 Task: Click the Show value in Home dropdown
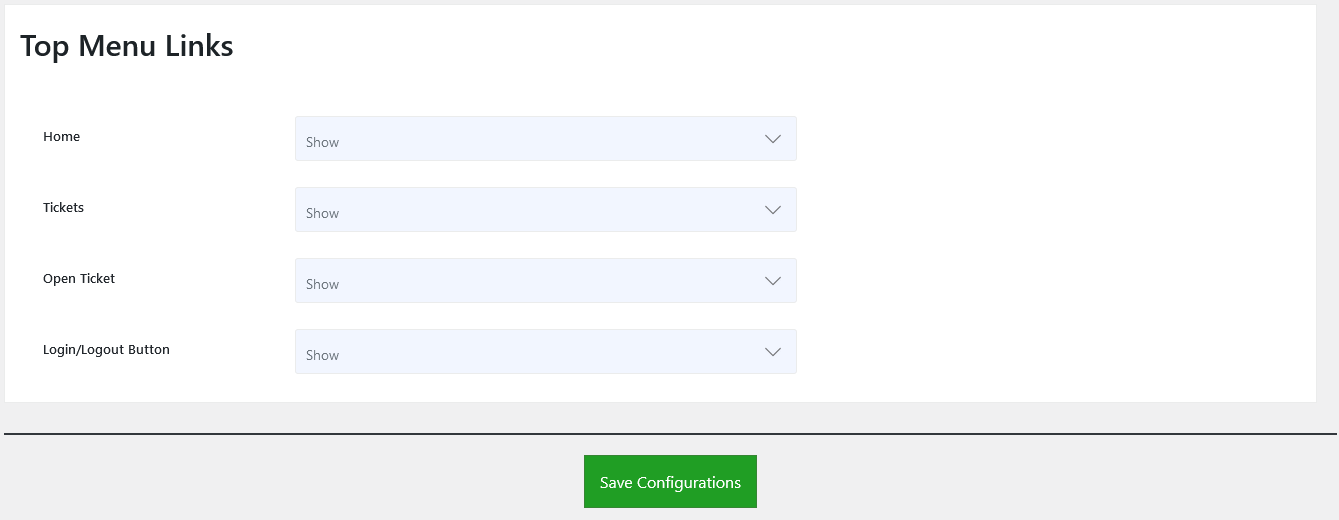(x=322, y=143)
